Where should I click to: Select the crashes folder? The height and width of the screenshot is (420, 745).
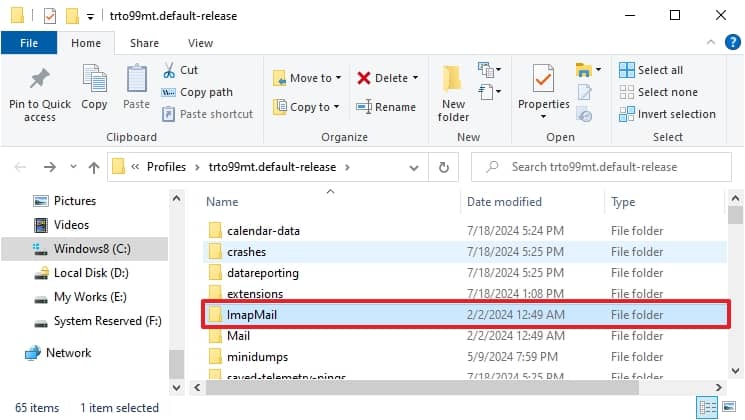465,252
